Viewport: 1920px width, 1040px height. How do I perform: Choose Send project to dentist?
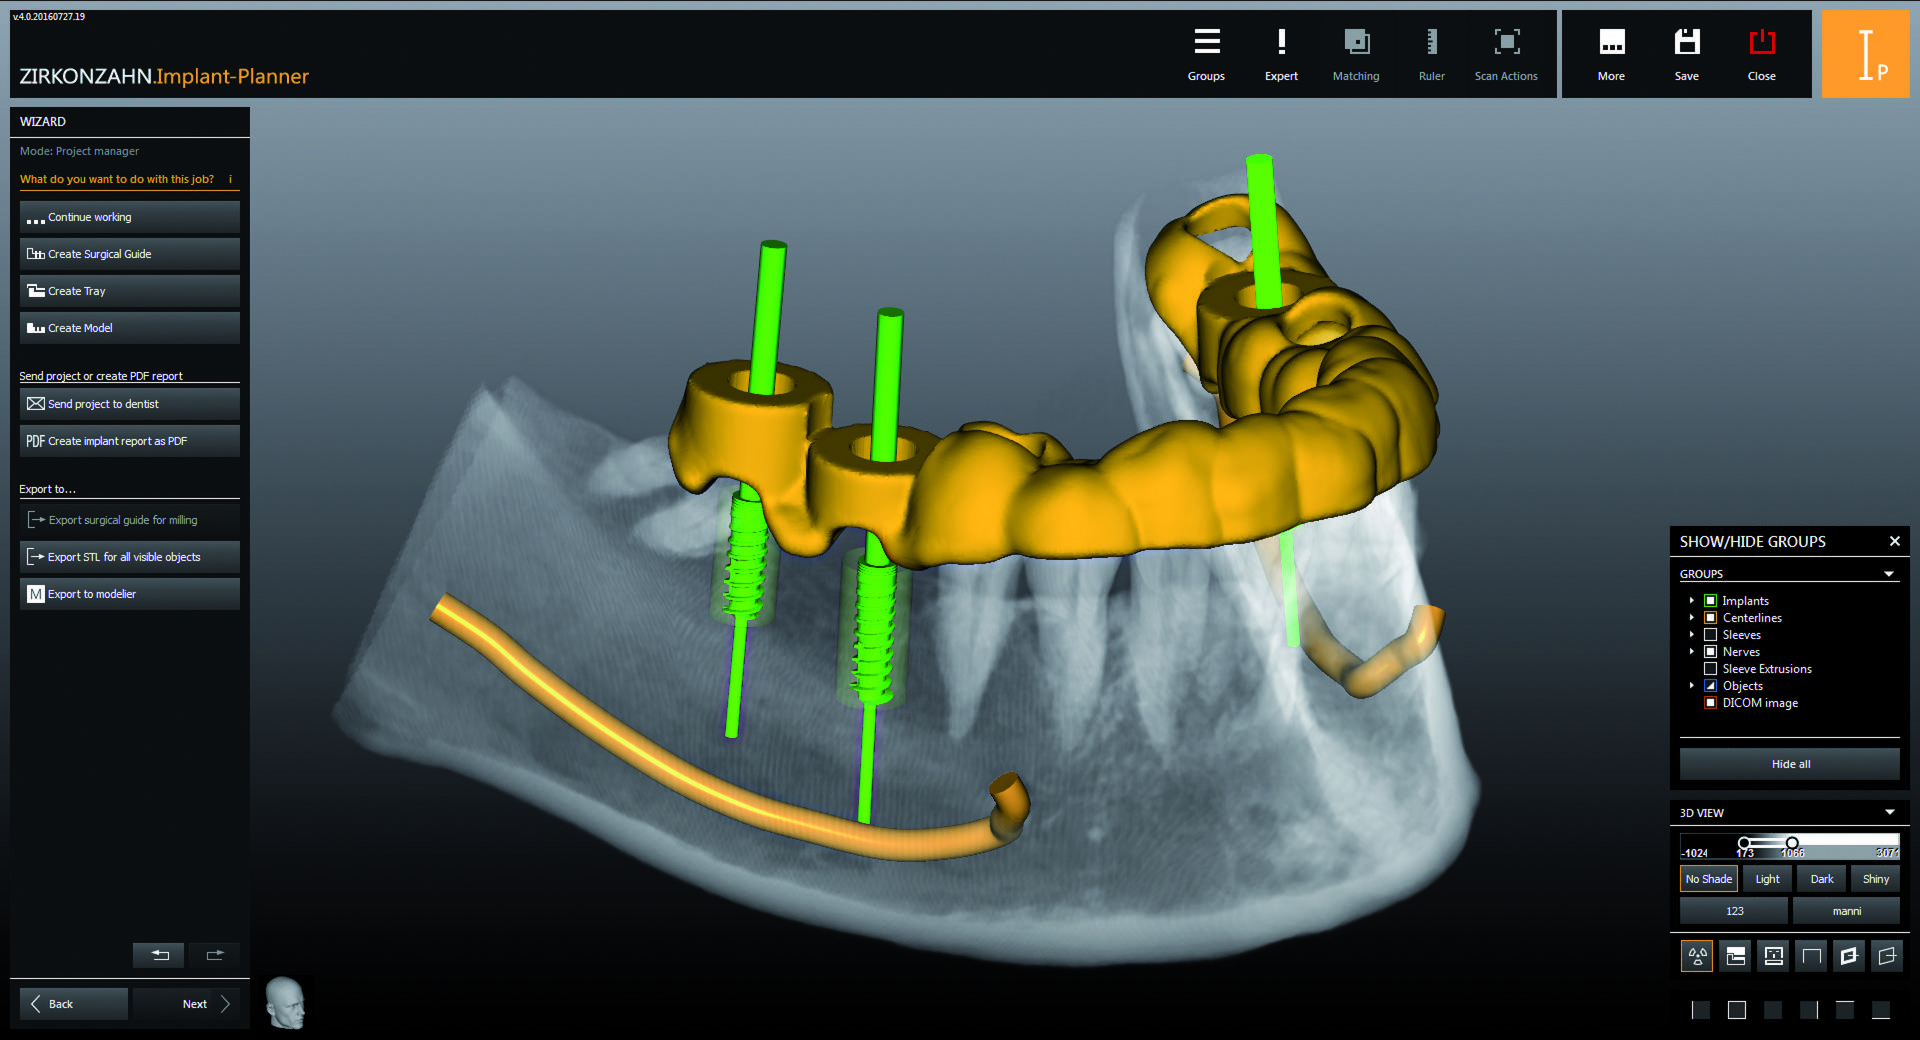(x=130, y=404)
